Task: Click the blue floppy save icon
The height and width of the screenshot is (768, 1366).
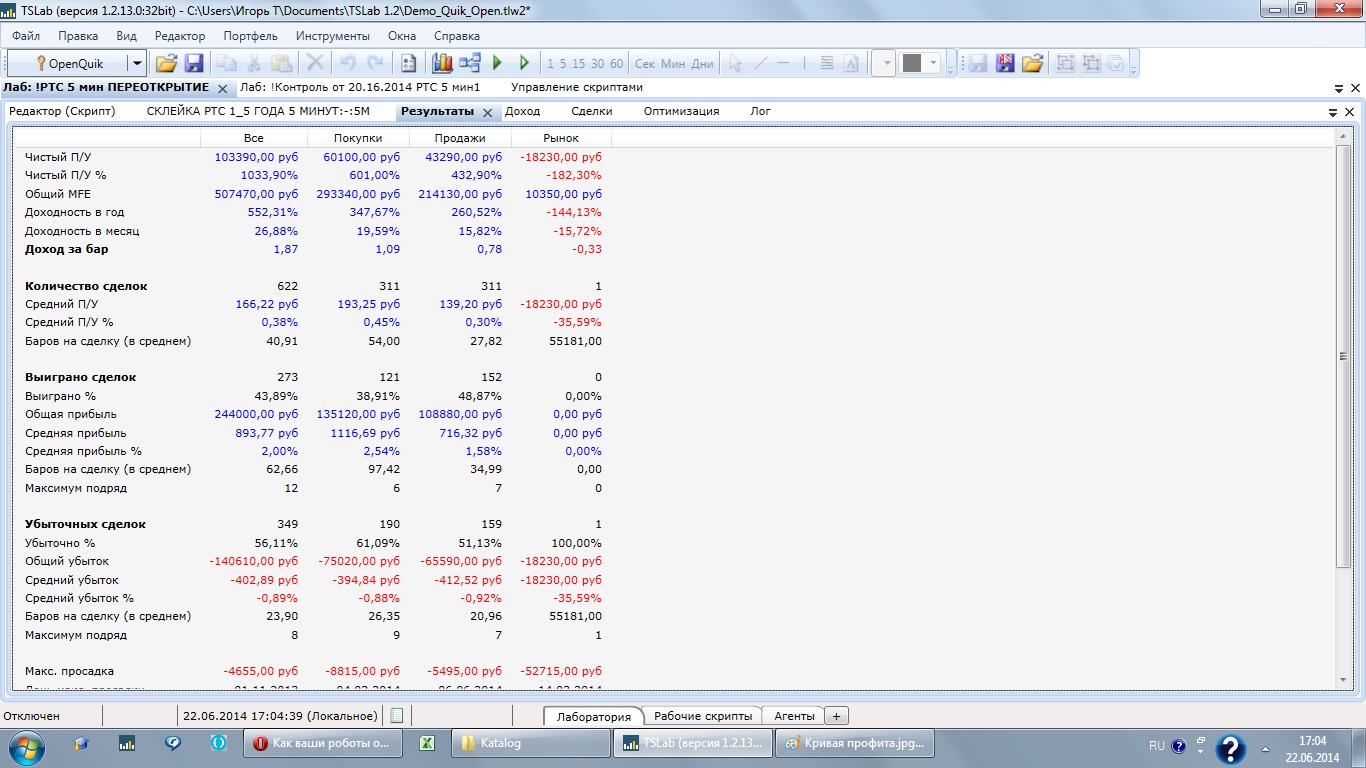Action: 194,63
